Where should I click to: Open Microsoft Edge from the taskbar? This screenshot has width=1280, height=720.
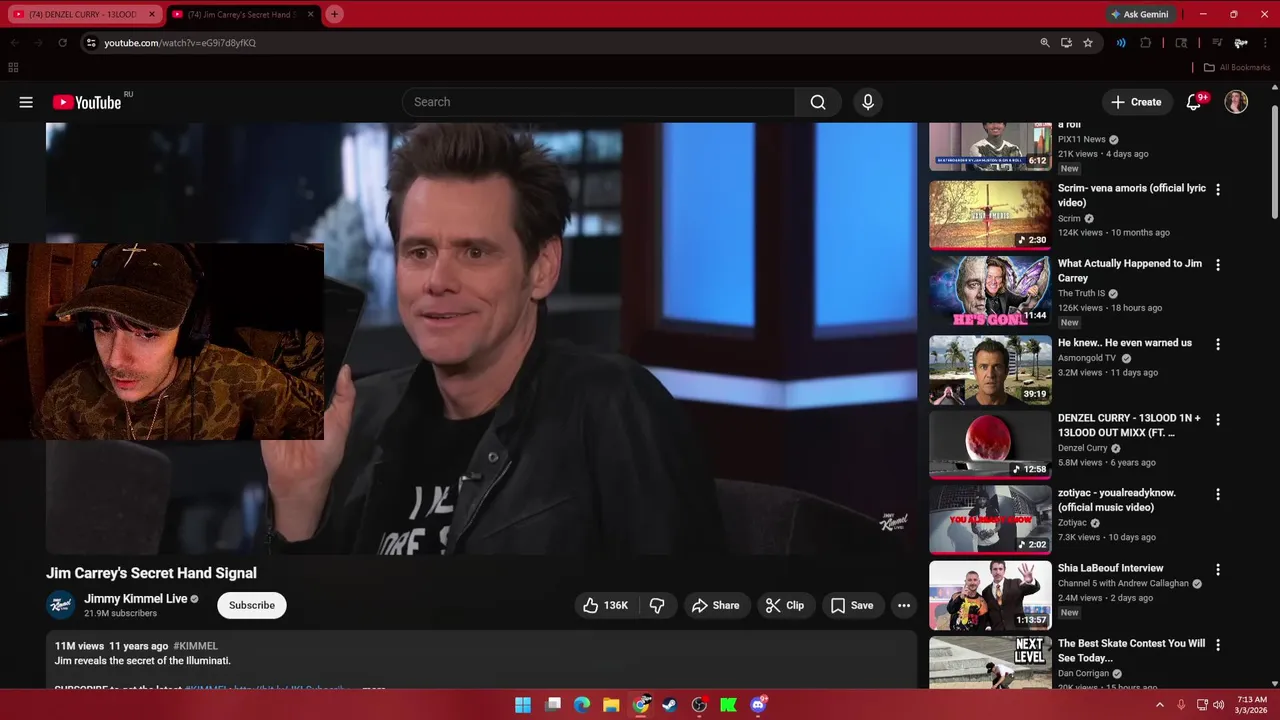(x=582, y=705)
